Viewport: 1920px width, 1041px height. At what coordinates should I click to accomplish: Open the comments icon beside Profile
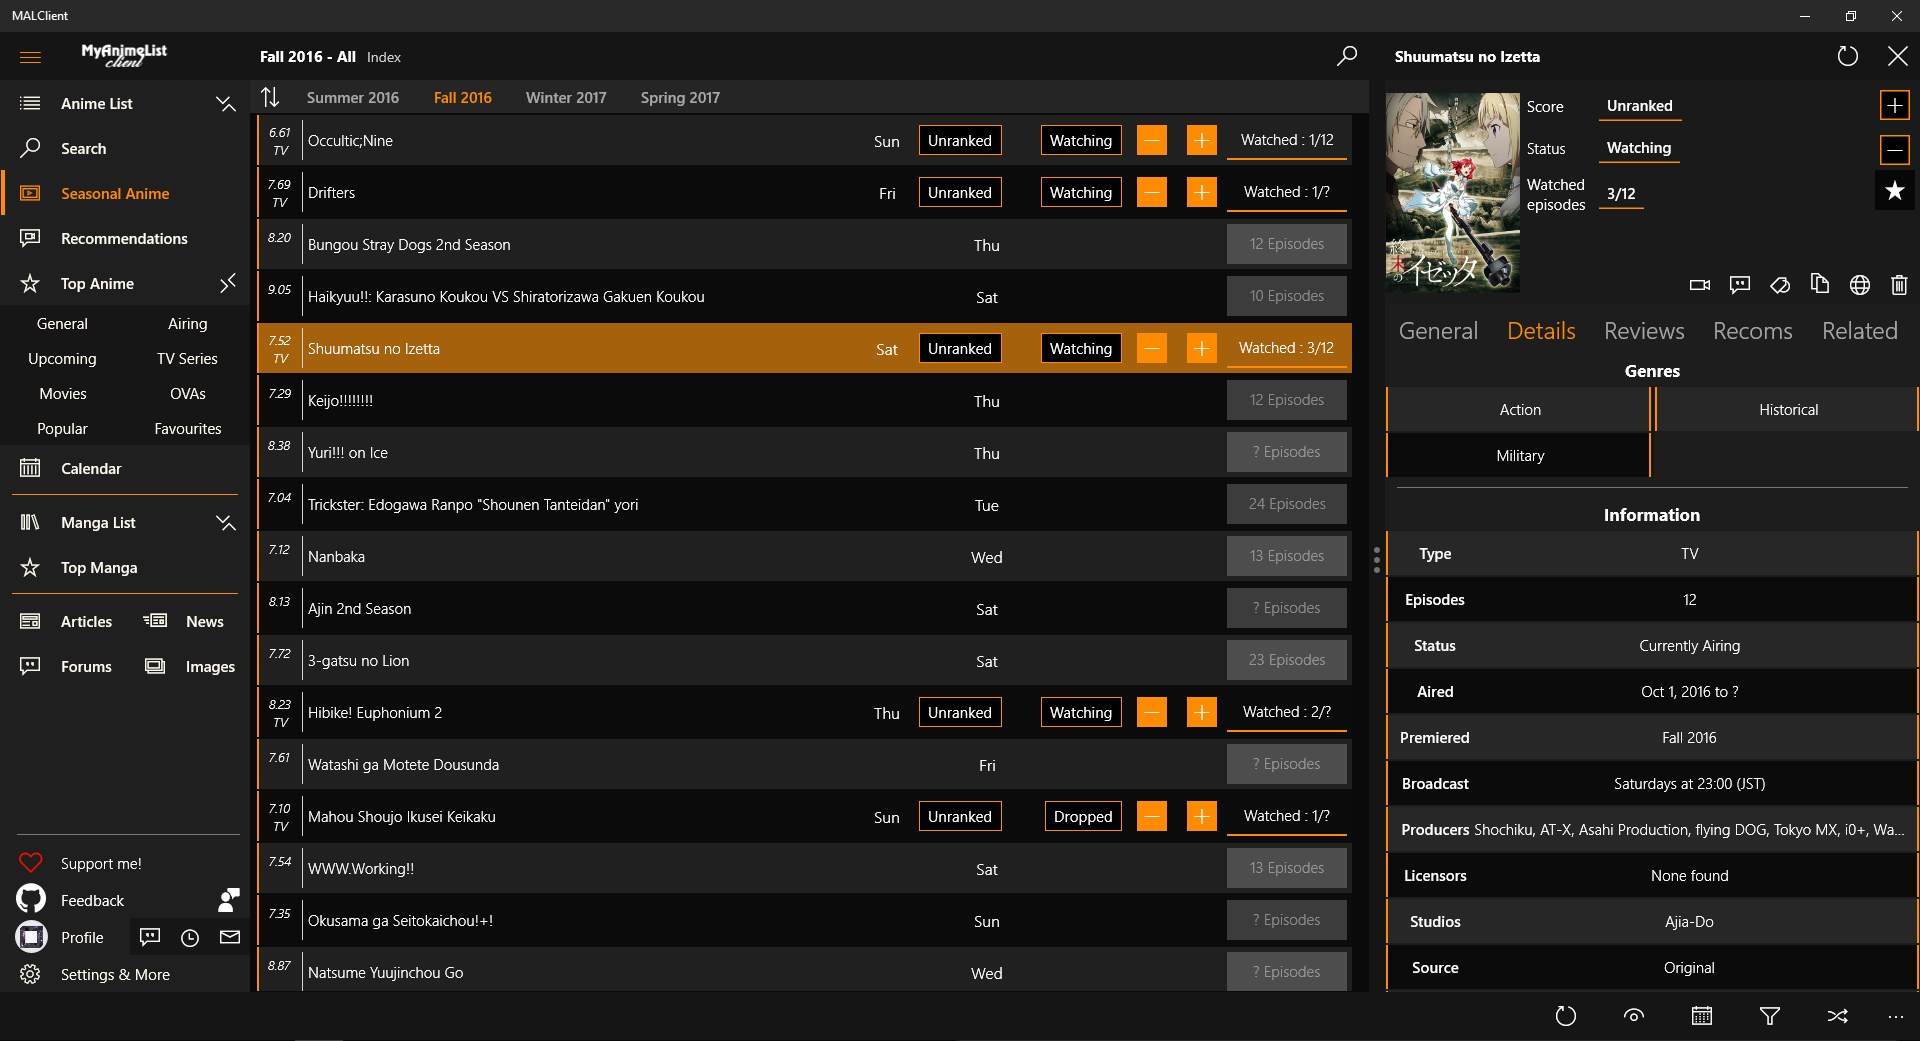tap(150, 937)
